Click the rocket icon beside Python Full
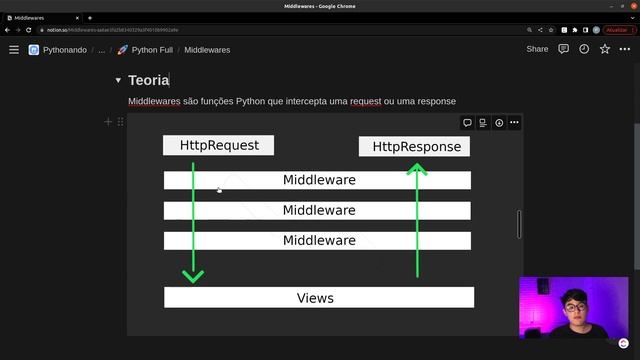 (x=122, y=50)
